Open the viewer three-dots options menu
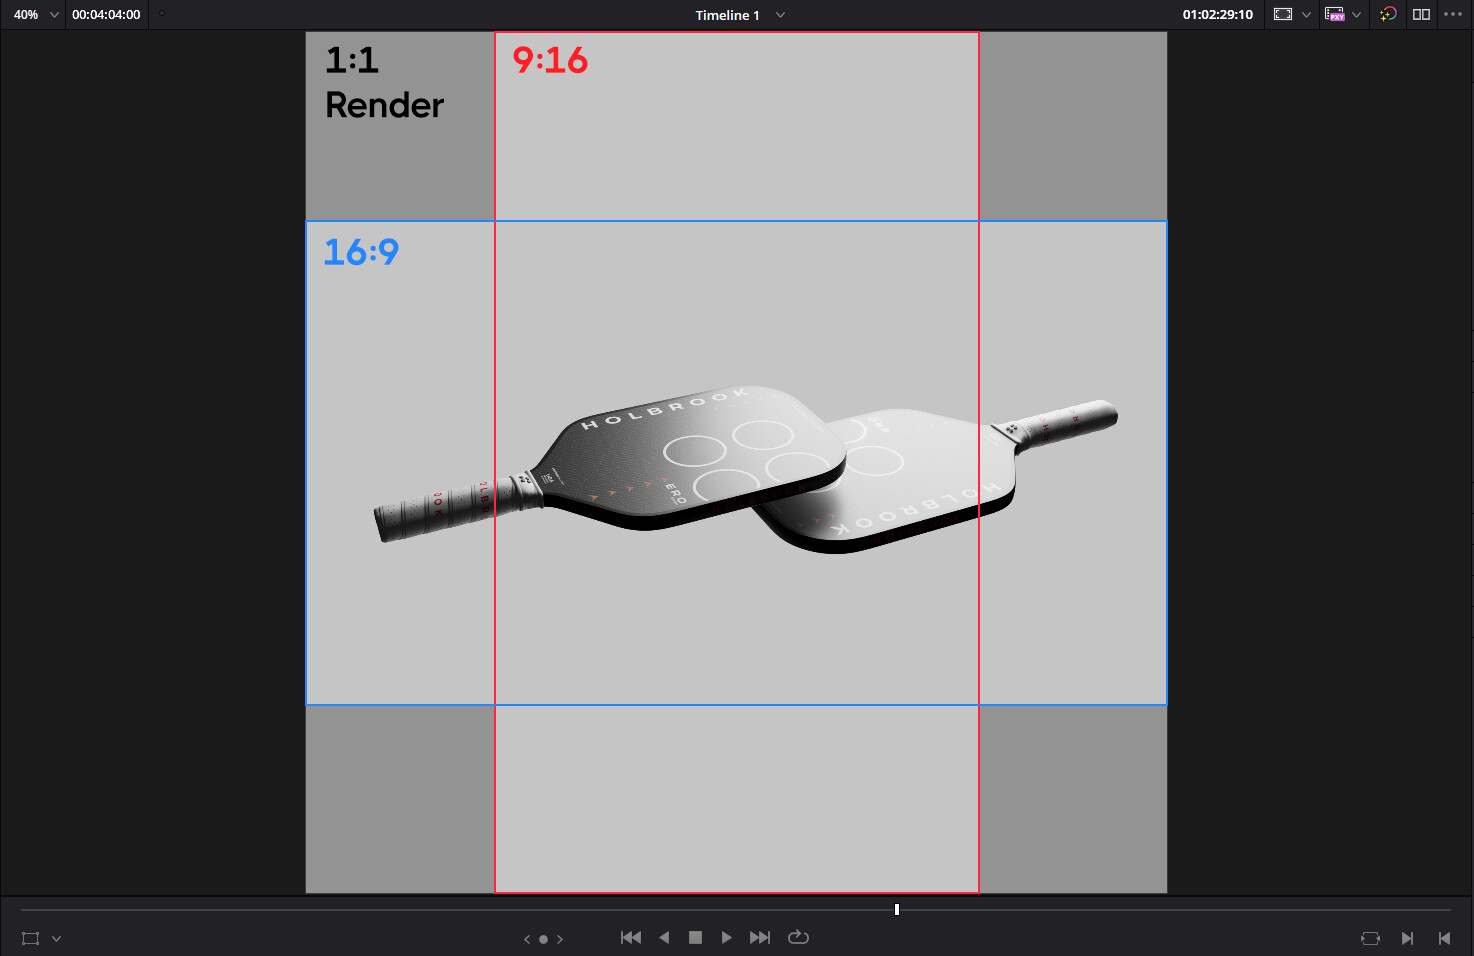This screenshot has height=956, width=1474. click(x=1453, y=15)
